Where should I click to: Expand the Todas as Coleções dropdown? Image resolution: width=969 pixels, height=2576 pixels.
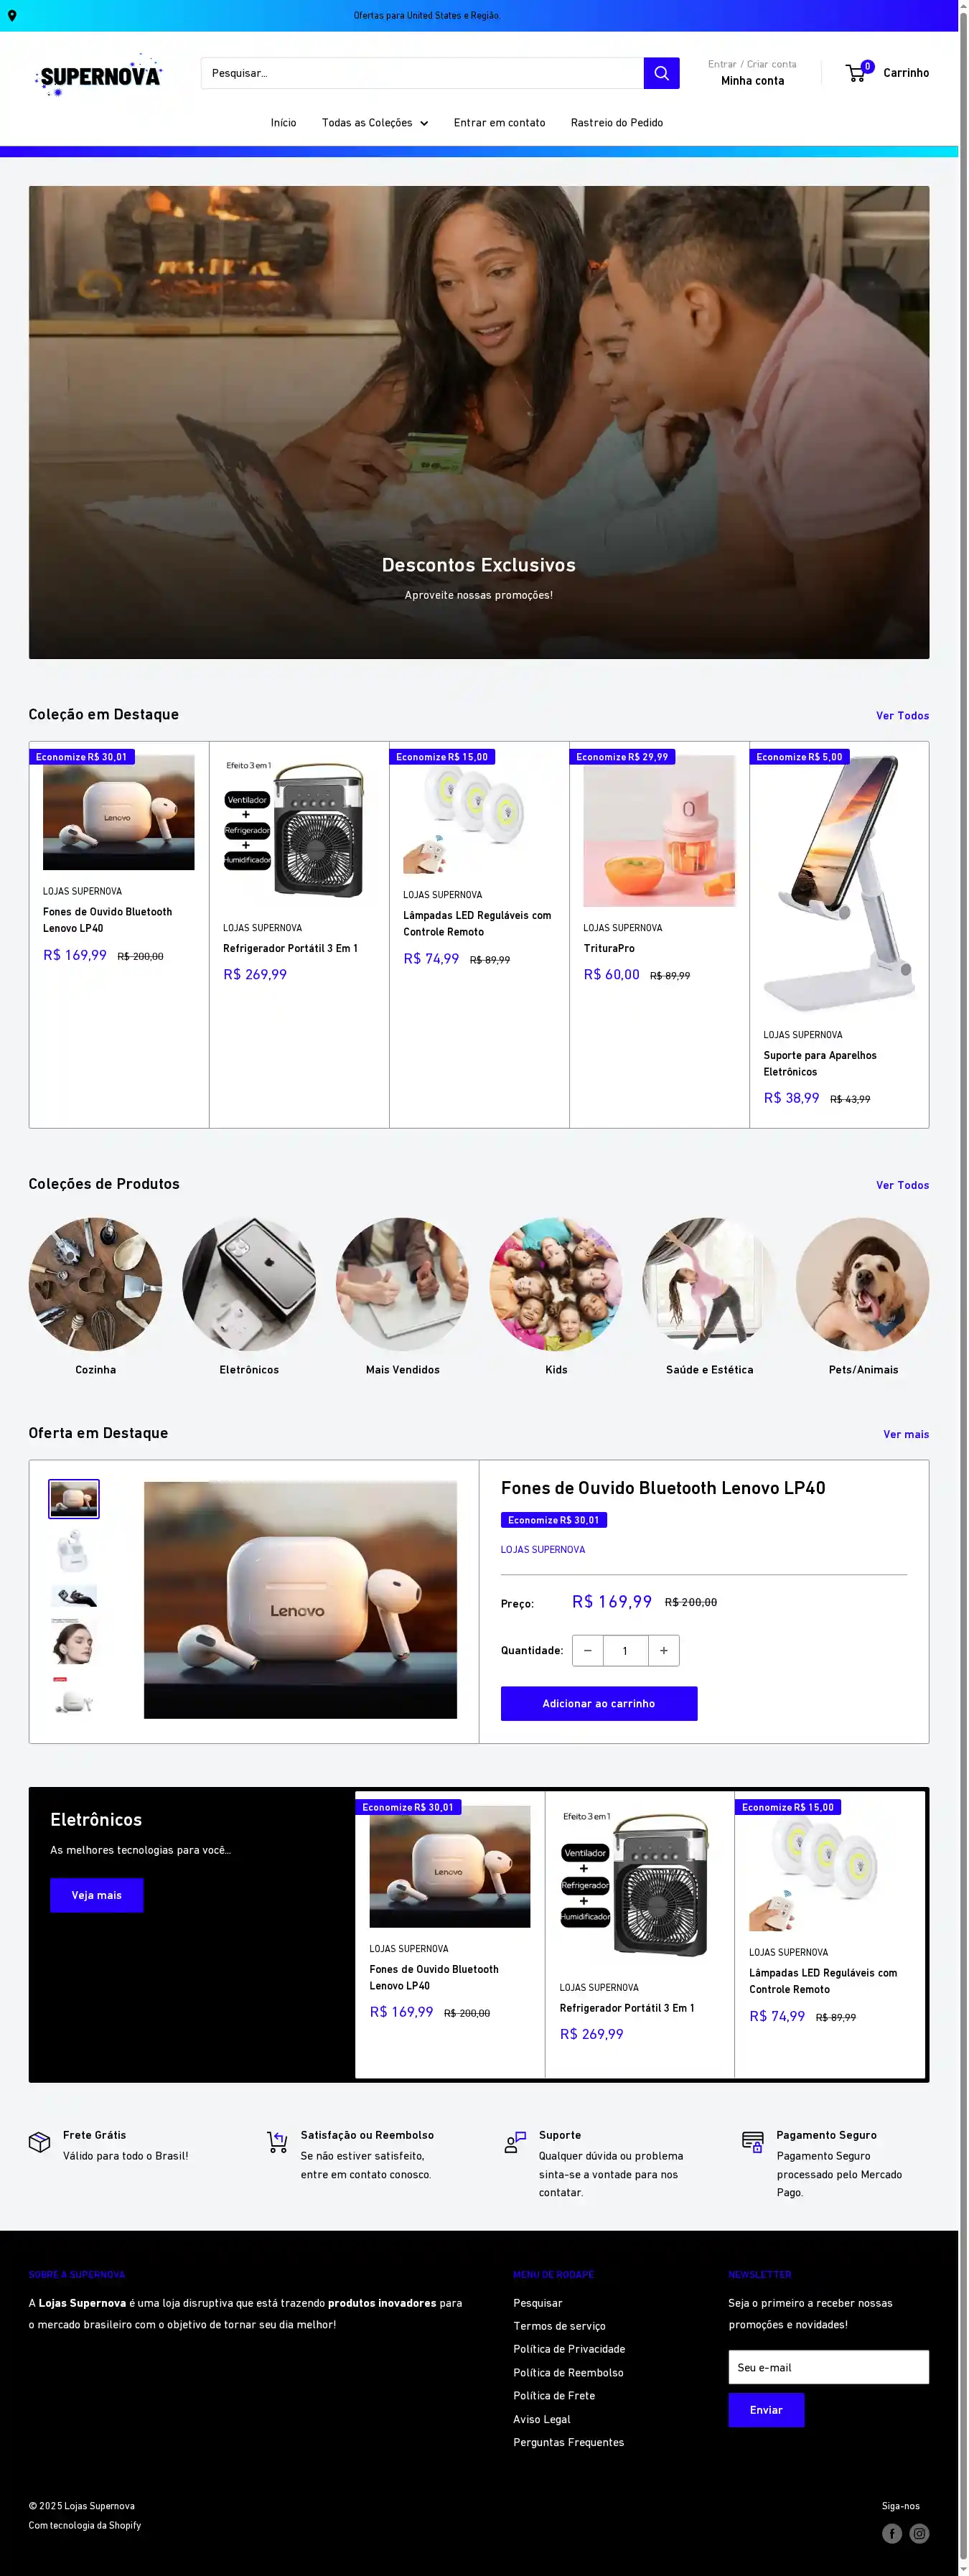click(x=375, y=123)
